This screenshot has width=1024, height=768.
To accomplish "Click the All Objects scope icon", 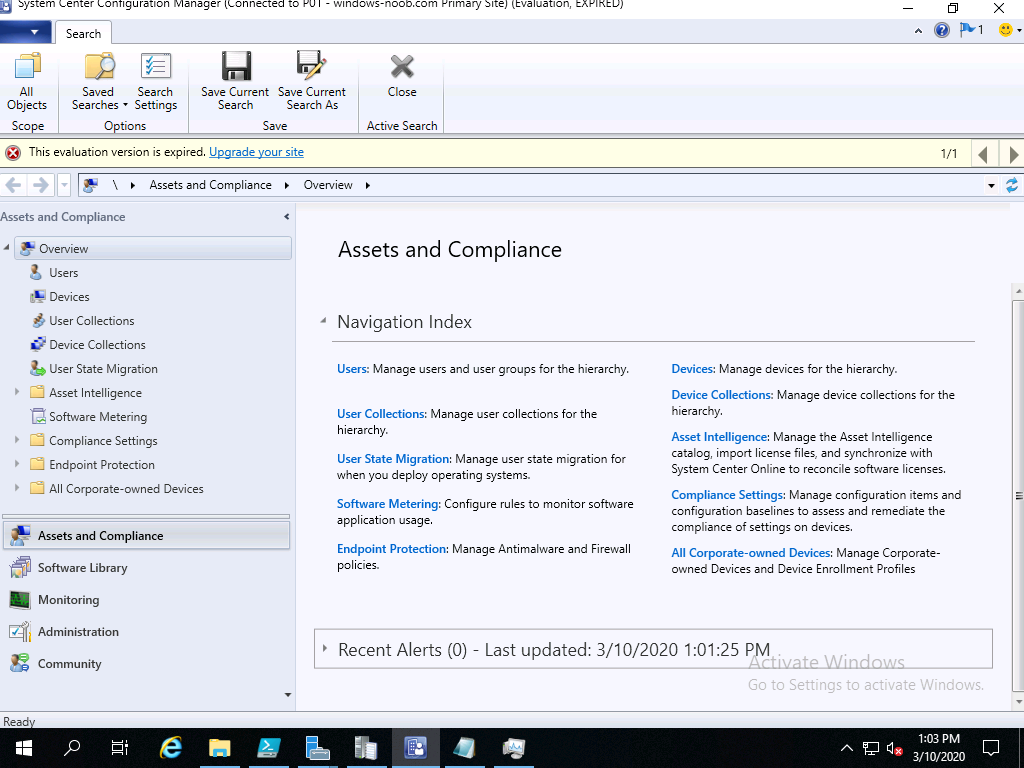I will coord(27,82).
